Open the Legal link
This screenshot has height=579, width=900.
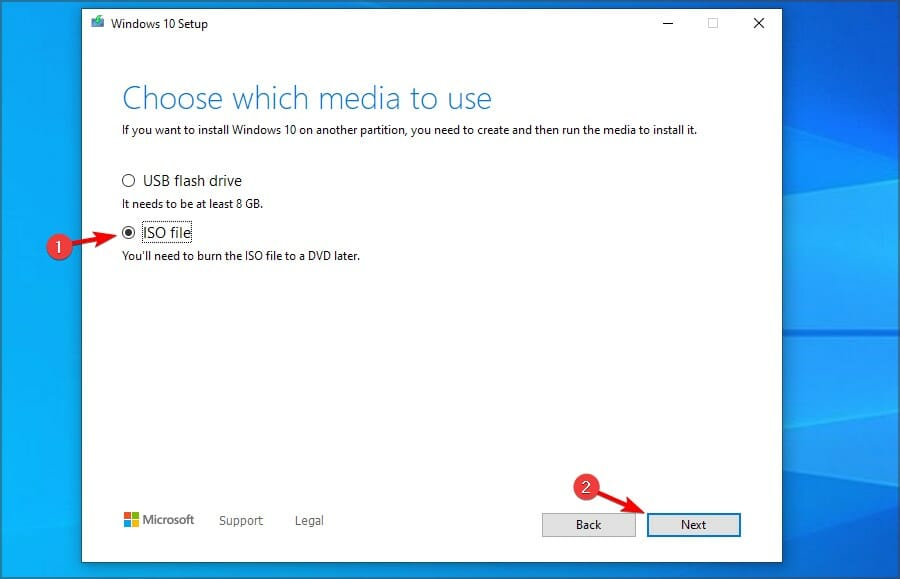(309, 520)
